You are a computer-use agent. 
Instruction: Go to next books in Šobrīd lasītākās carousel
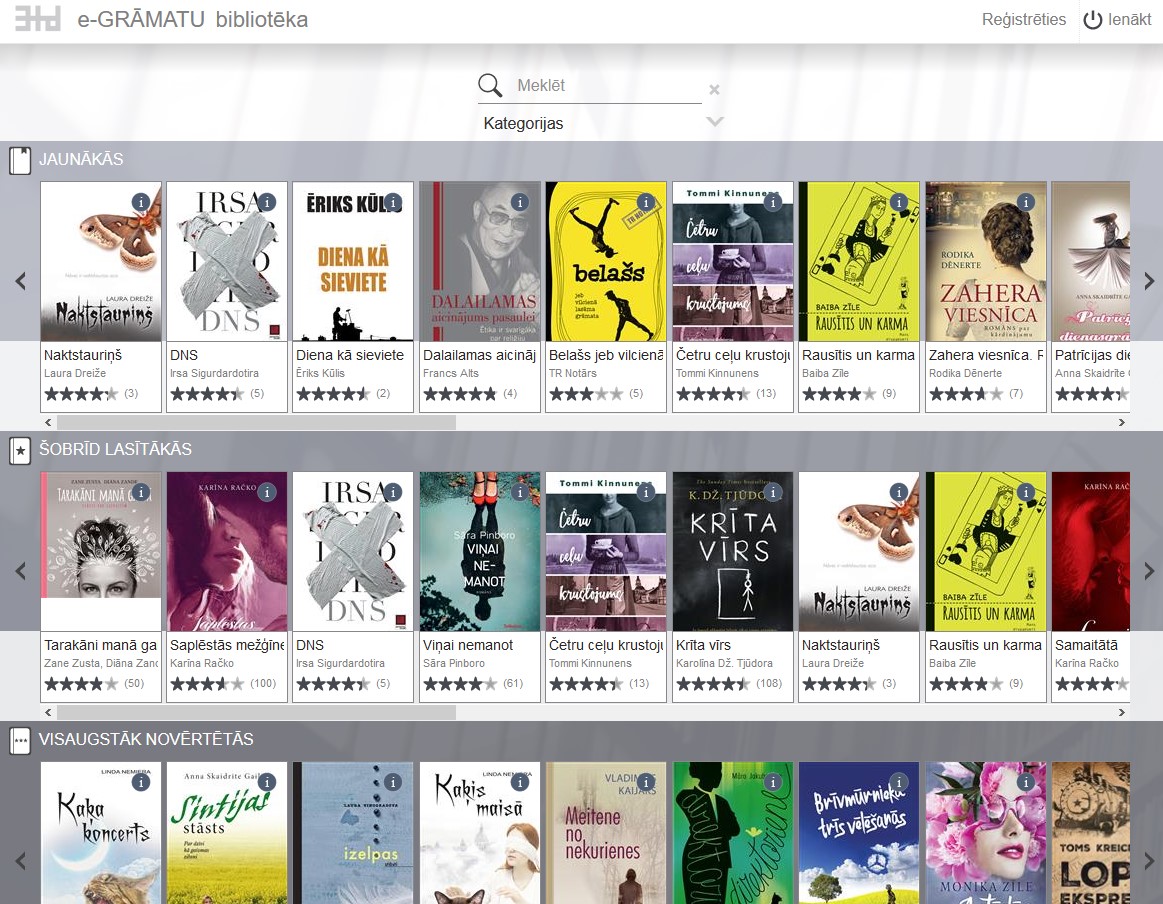[x=1149, y=571]
